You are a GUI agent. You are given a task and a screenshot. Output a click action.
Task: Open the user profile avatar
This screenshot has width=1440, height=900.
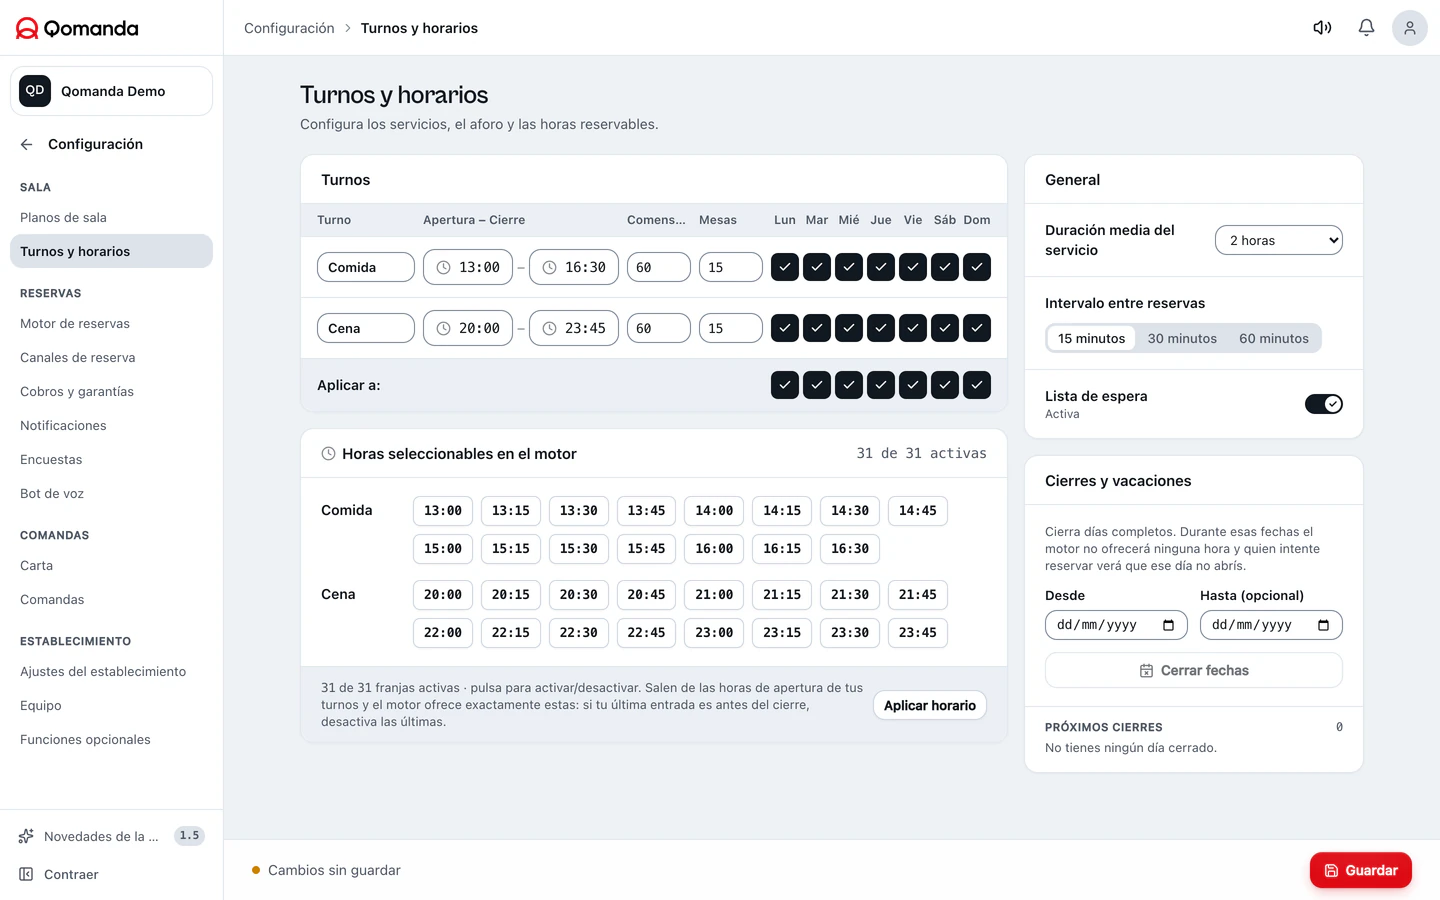coord(1409,28)
